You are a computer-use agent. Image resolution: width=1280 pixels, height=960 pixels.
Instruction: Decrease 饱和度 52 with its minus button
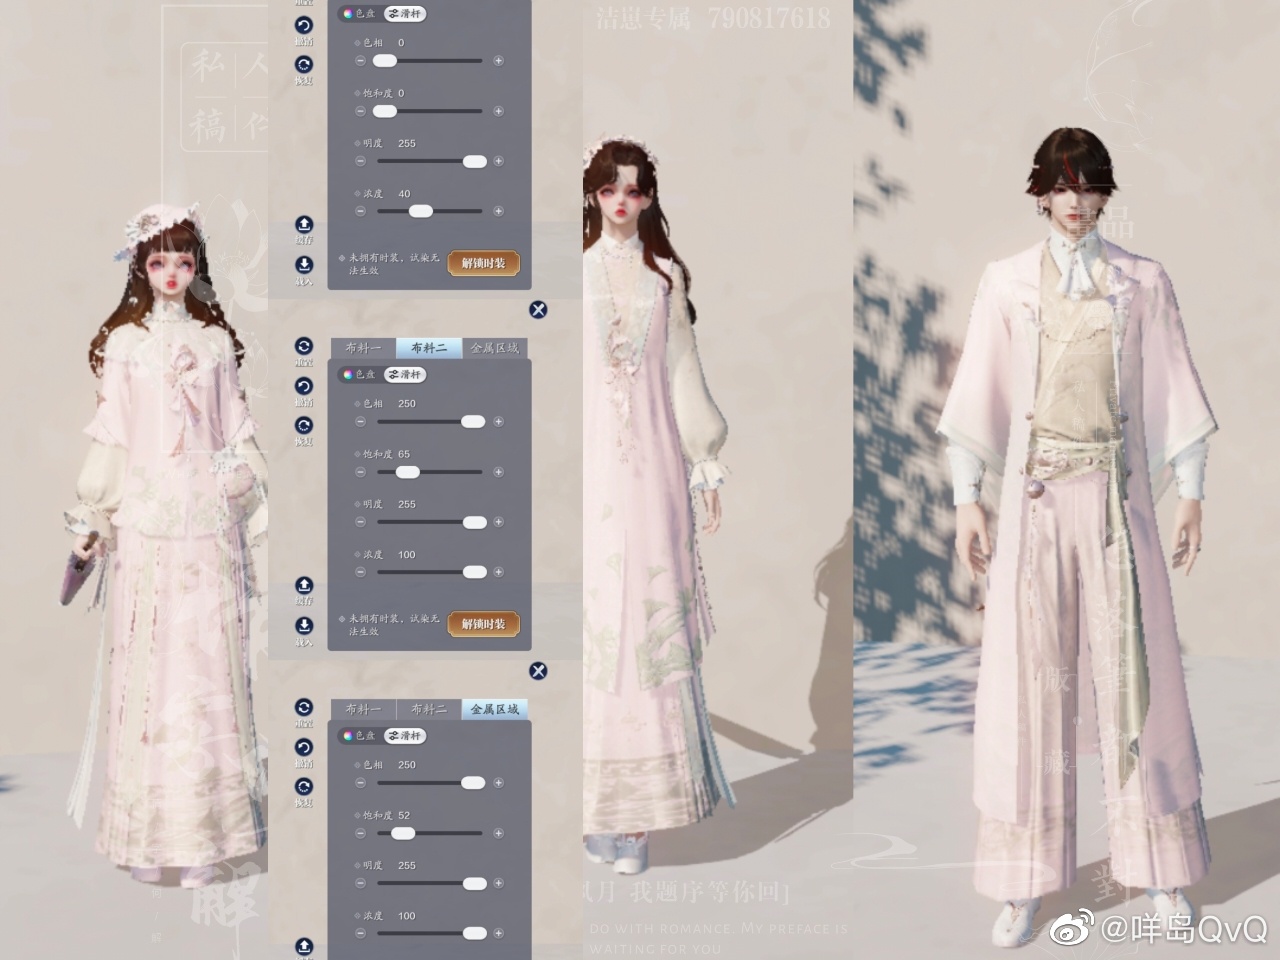click(x=360, y=833)
